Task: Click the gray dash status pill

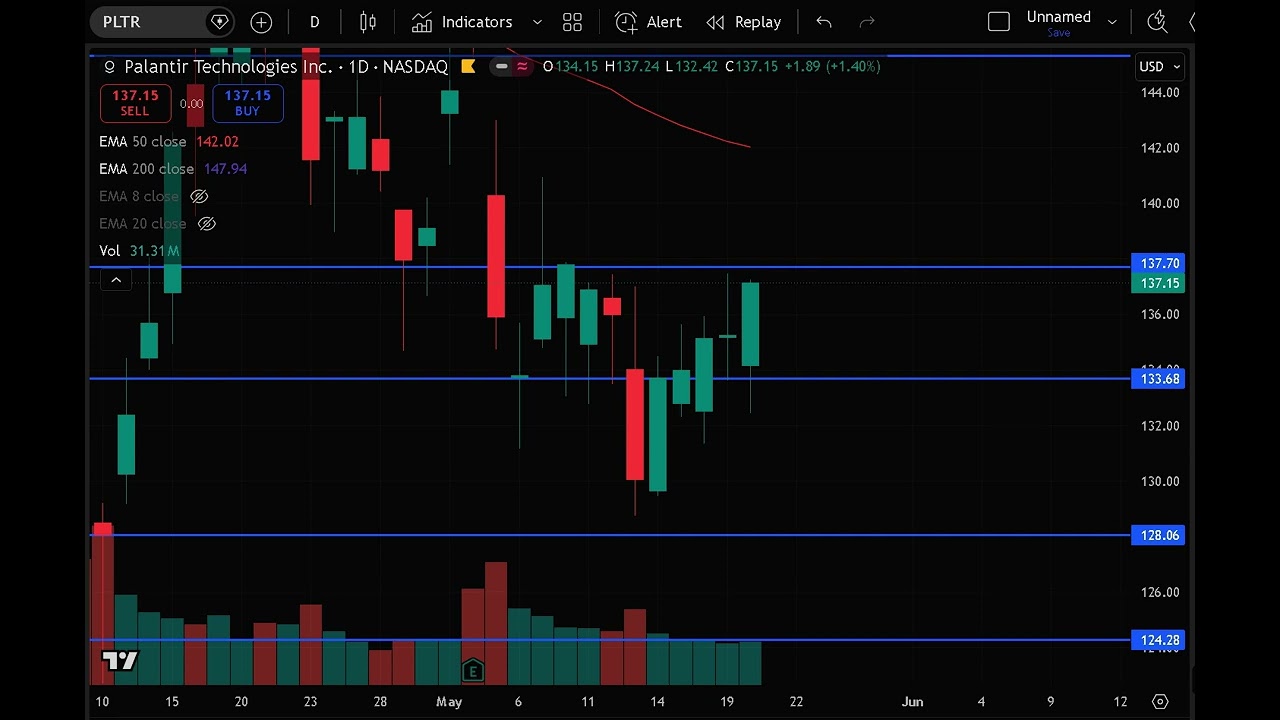Action: (x=501, y=67)
